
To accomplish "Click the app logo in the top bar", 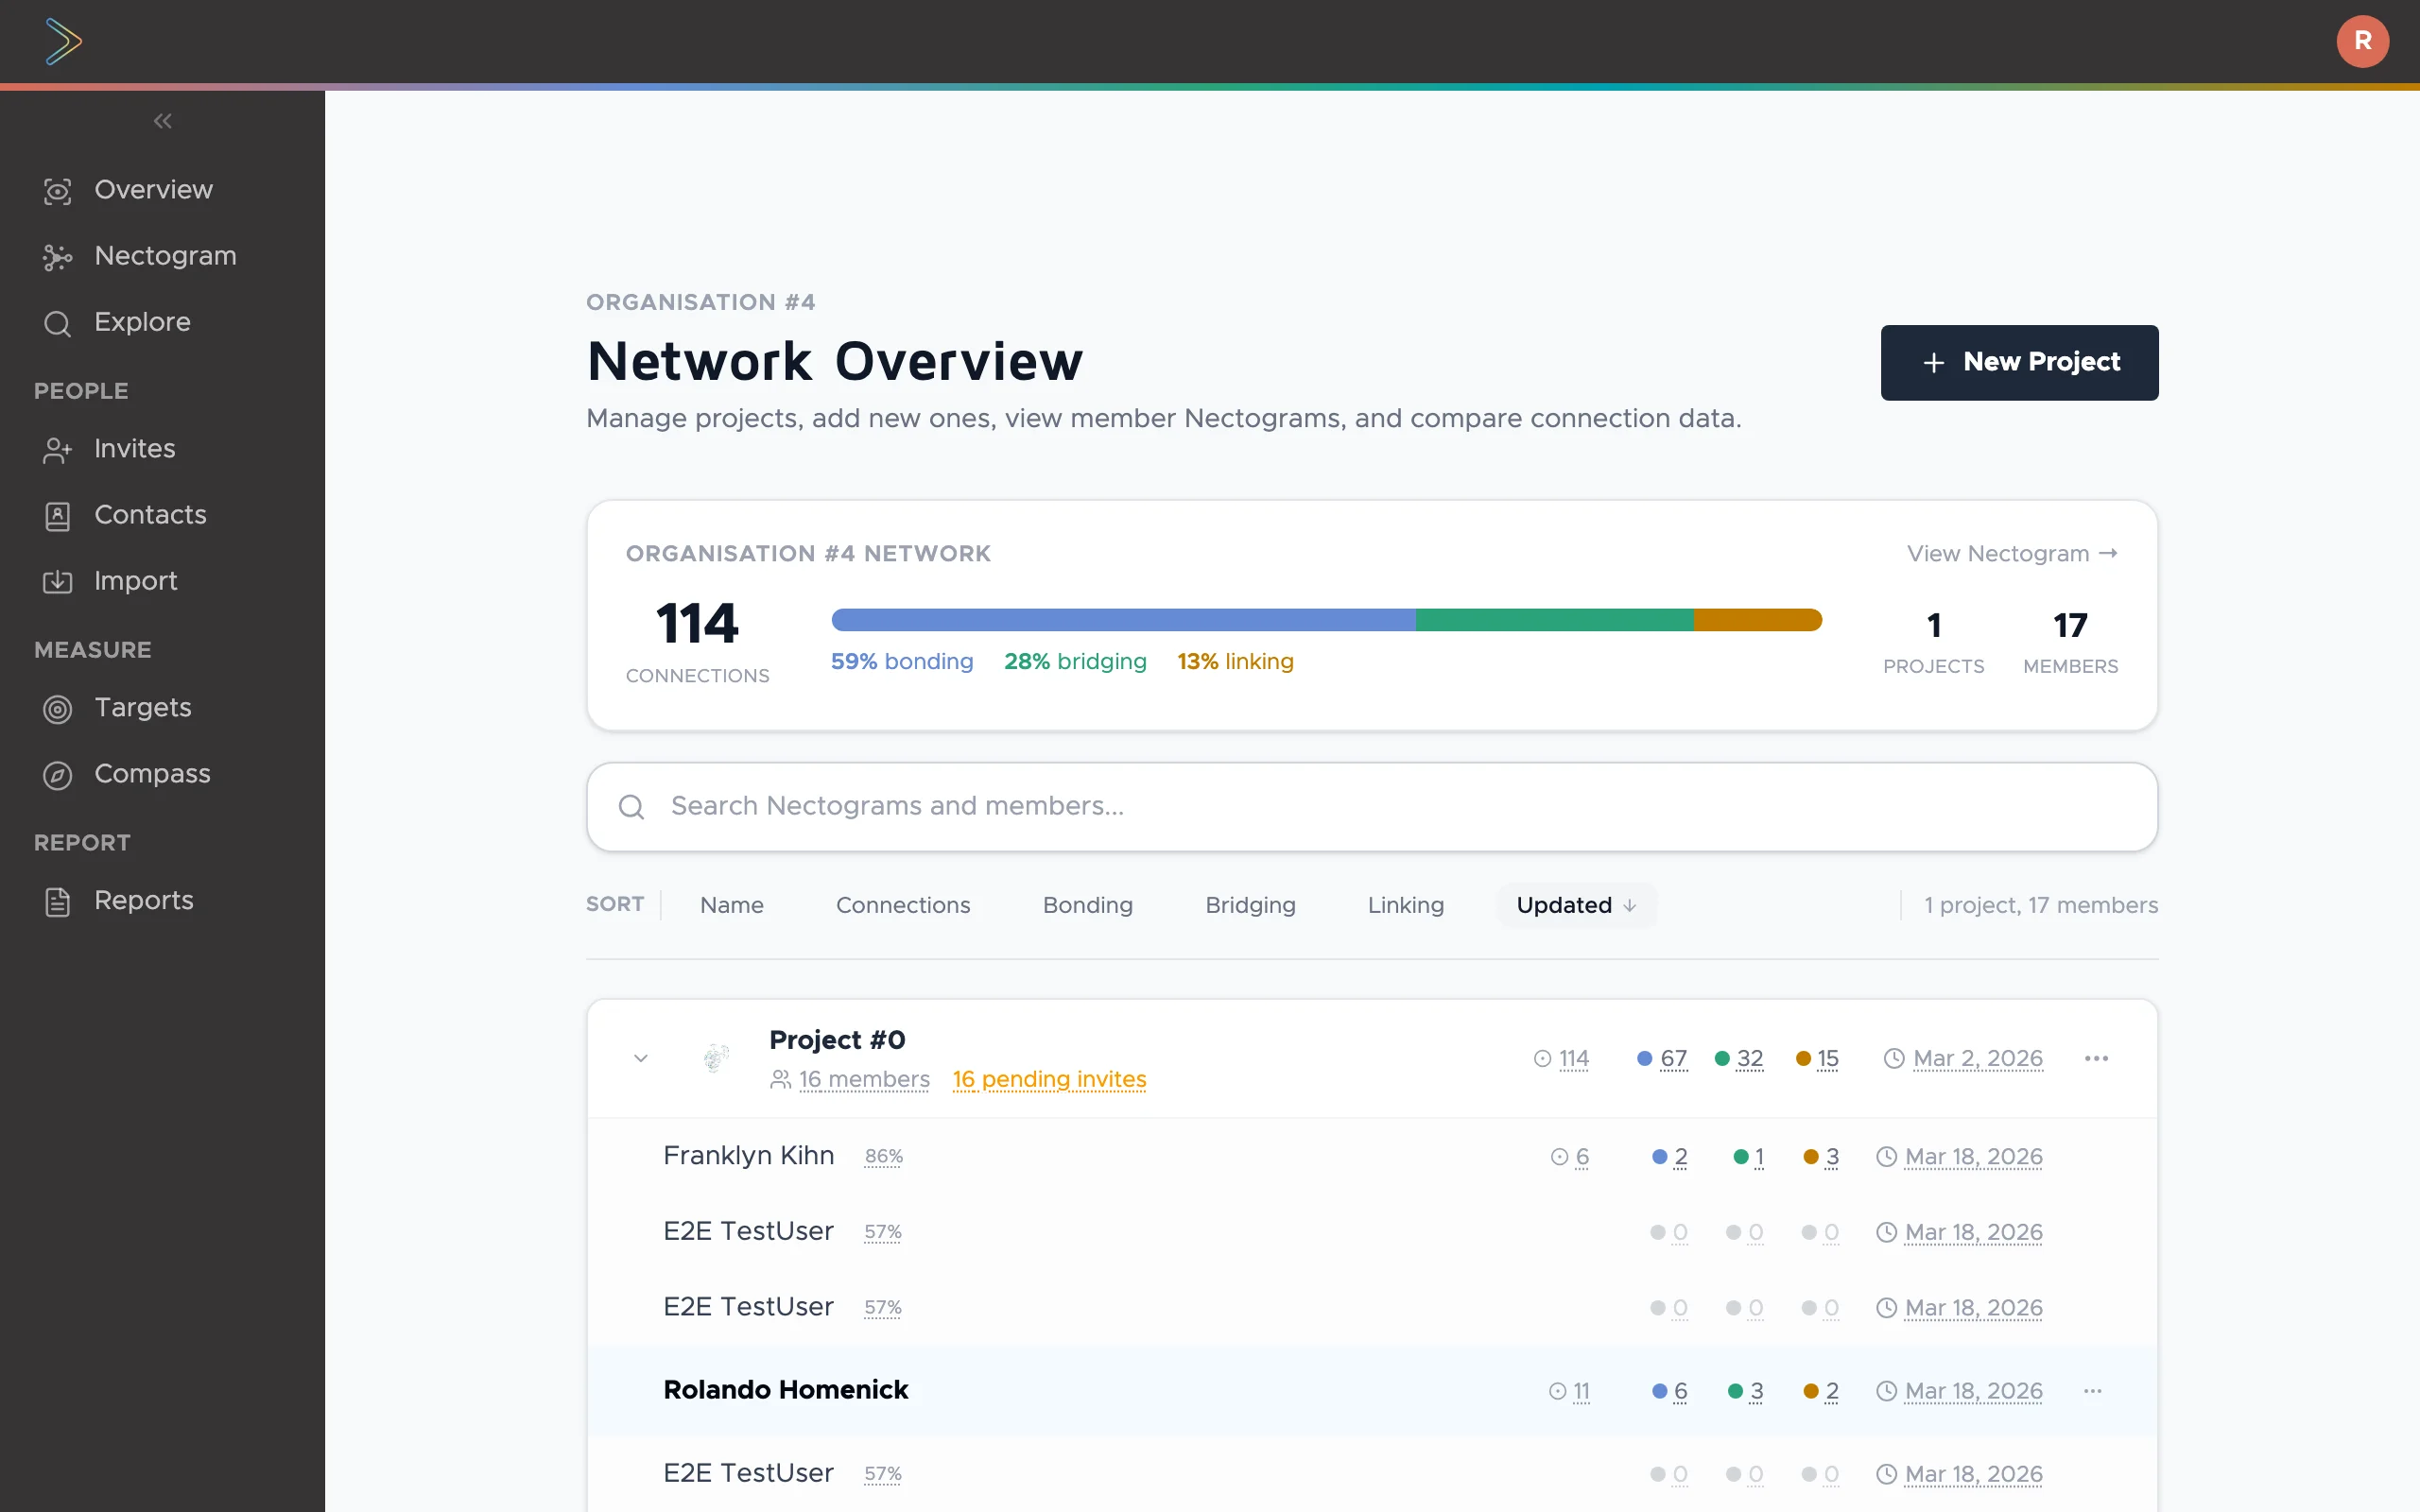I will (62, 41).
